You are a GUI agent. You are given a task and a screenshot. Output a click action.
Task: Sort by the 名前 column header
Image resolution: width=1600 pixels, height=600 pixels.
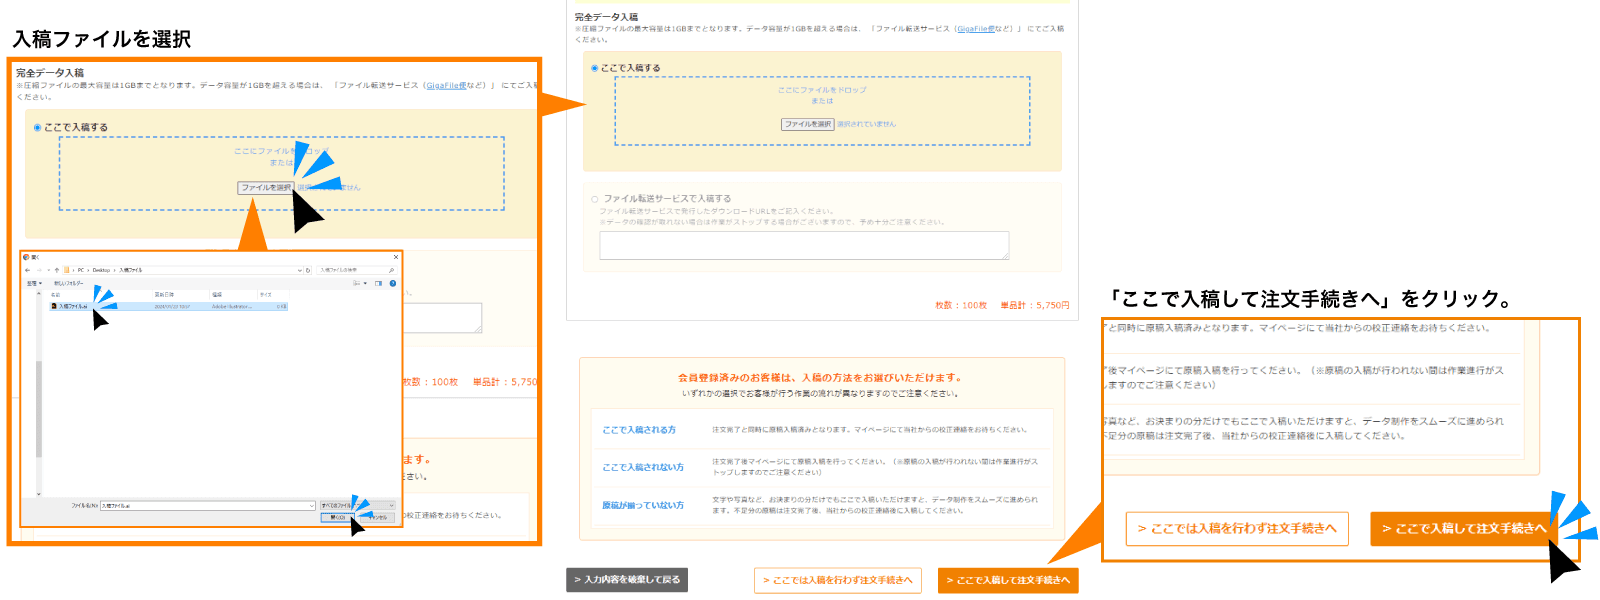coord(55,294)
